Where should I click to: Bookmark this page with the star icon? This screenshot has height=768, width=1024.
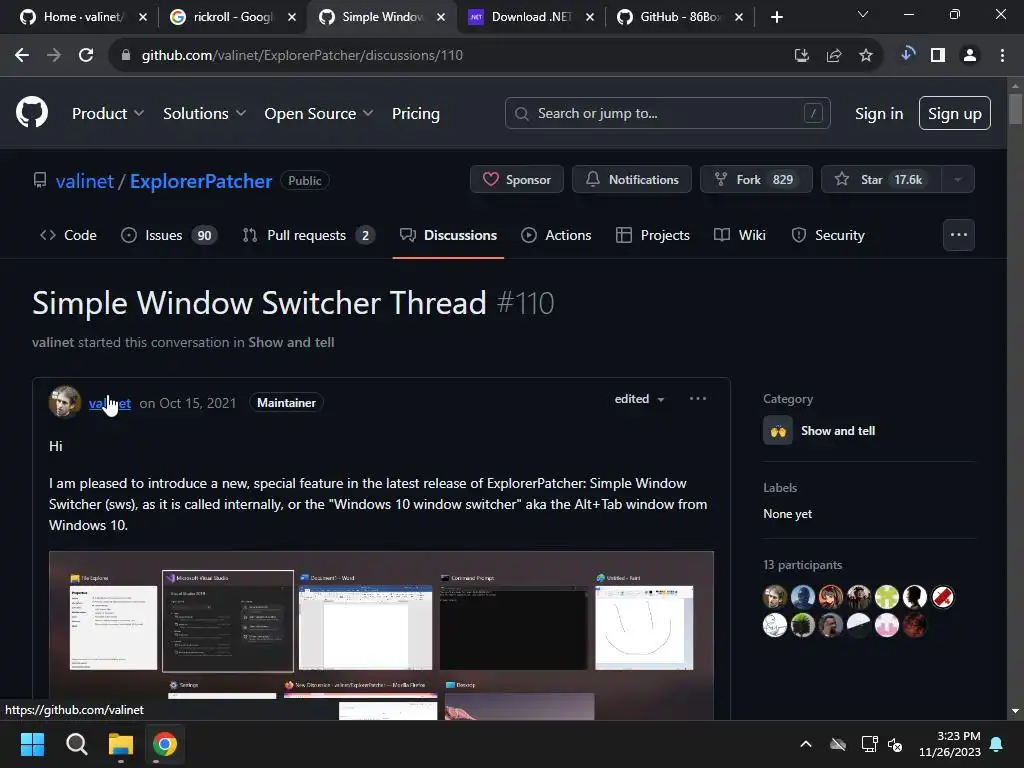866,56
